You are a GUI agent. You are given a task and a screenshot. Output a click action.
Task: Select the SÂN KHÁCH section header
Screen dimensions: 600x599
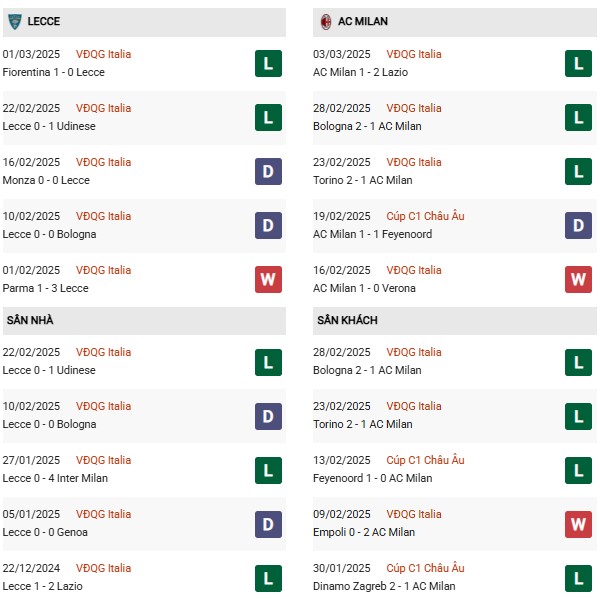(455, 321)
